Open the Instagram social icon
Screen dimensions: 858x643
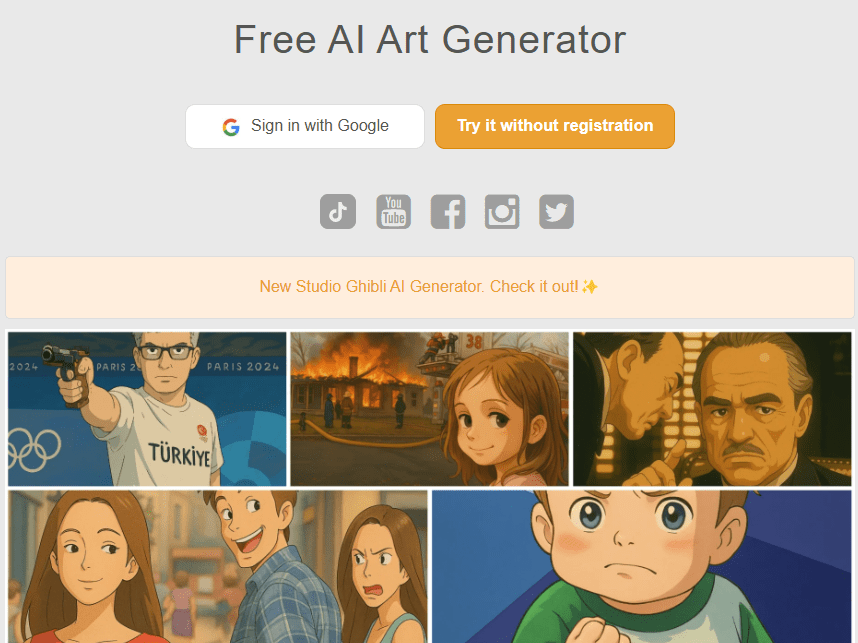[502, 212]
